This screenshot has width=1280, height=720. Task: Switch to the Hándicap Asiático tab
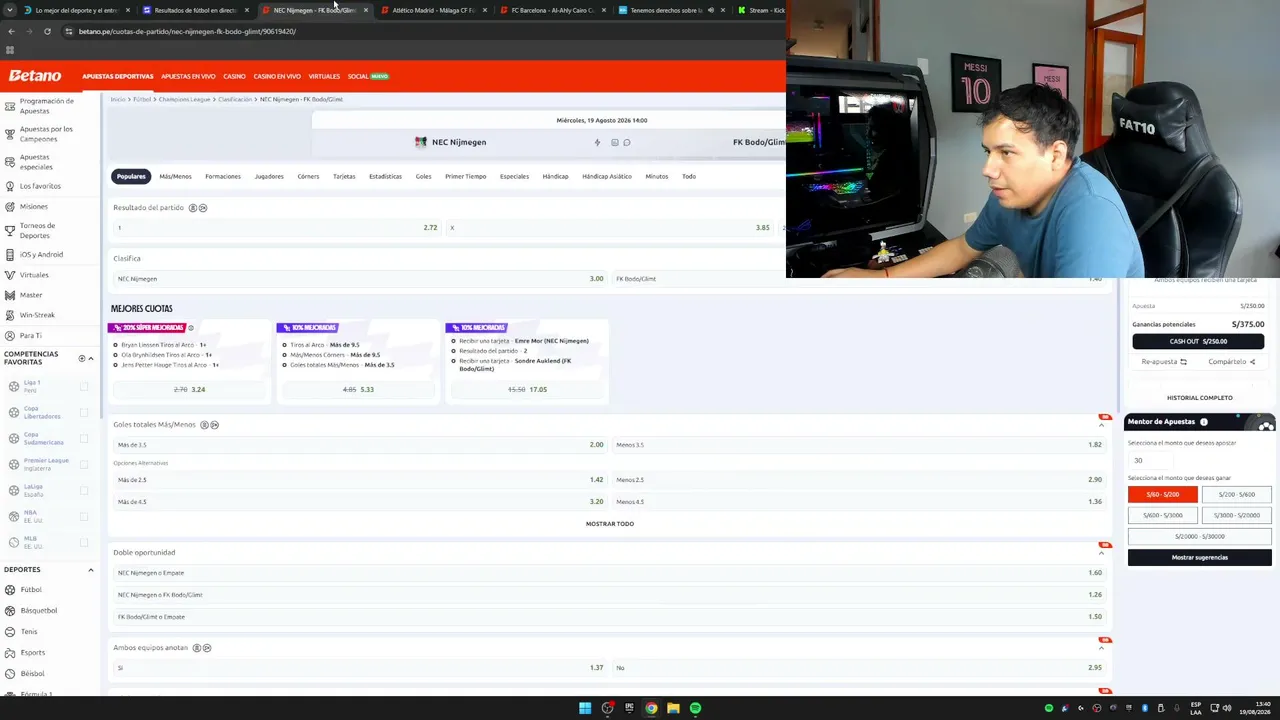point(607,176)
